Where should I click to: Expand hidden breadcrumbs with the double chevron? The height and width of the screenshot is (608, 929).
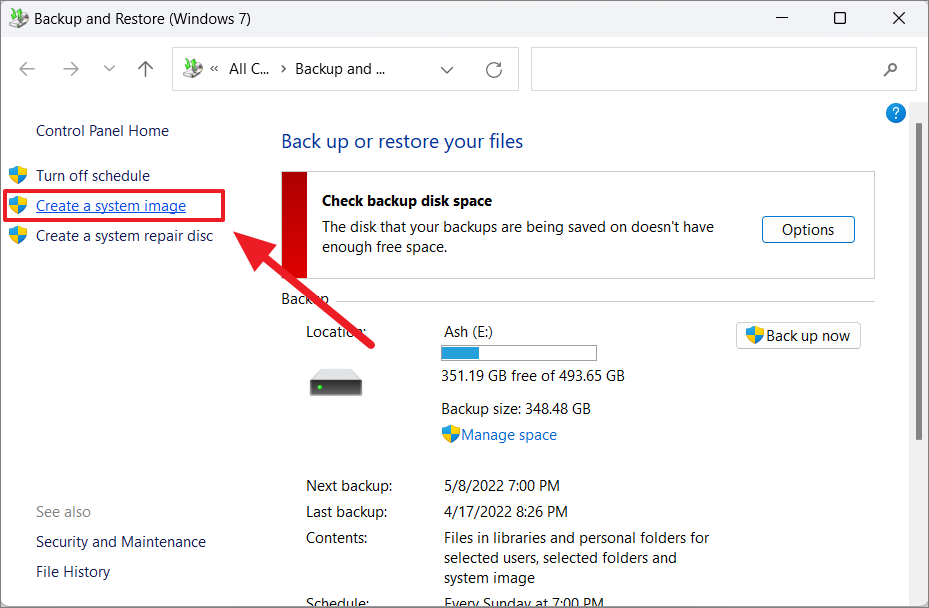point(213,68)
